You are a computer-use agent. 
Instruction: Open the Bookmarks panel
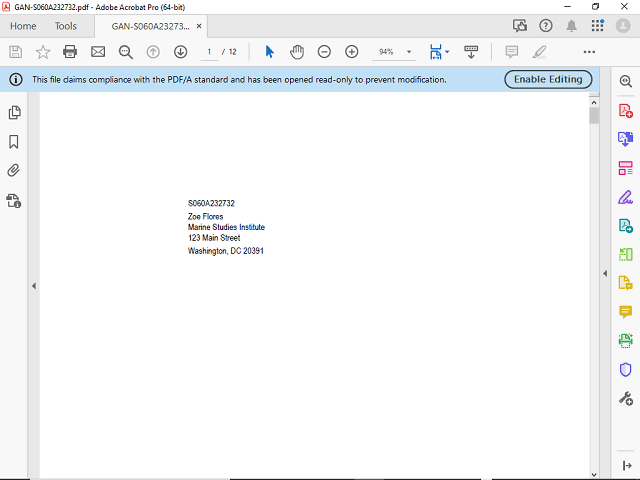[14, 142]
